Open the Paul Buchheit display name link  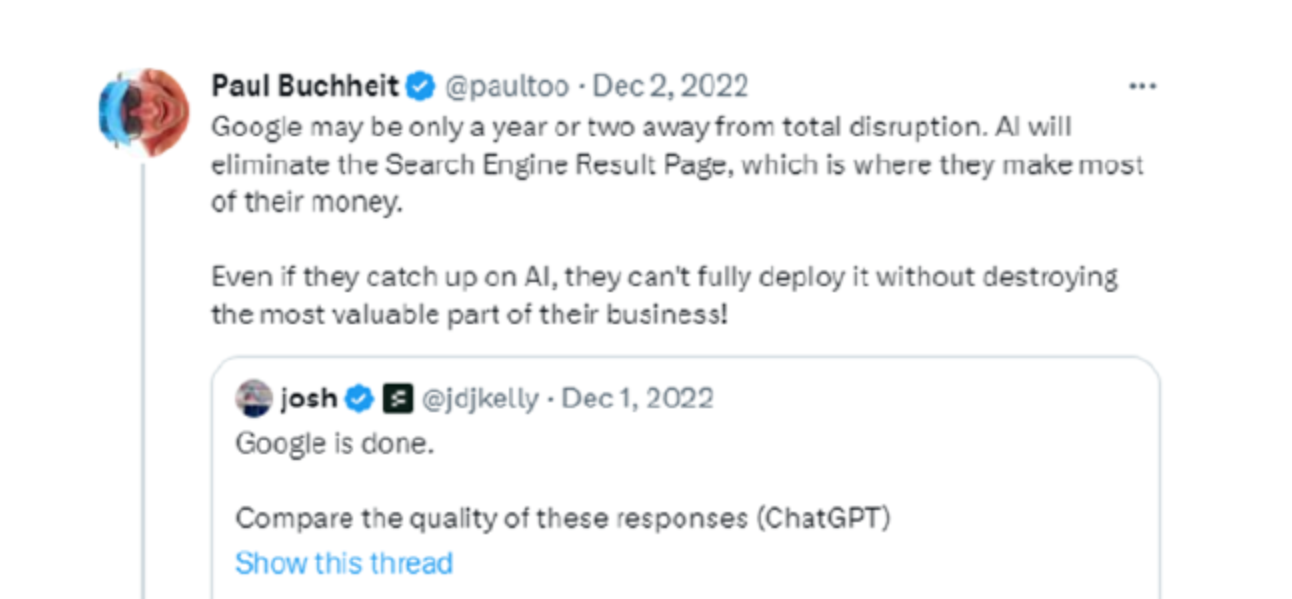[x=304, y=87]
